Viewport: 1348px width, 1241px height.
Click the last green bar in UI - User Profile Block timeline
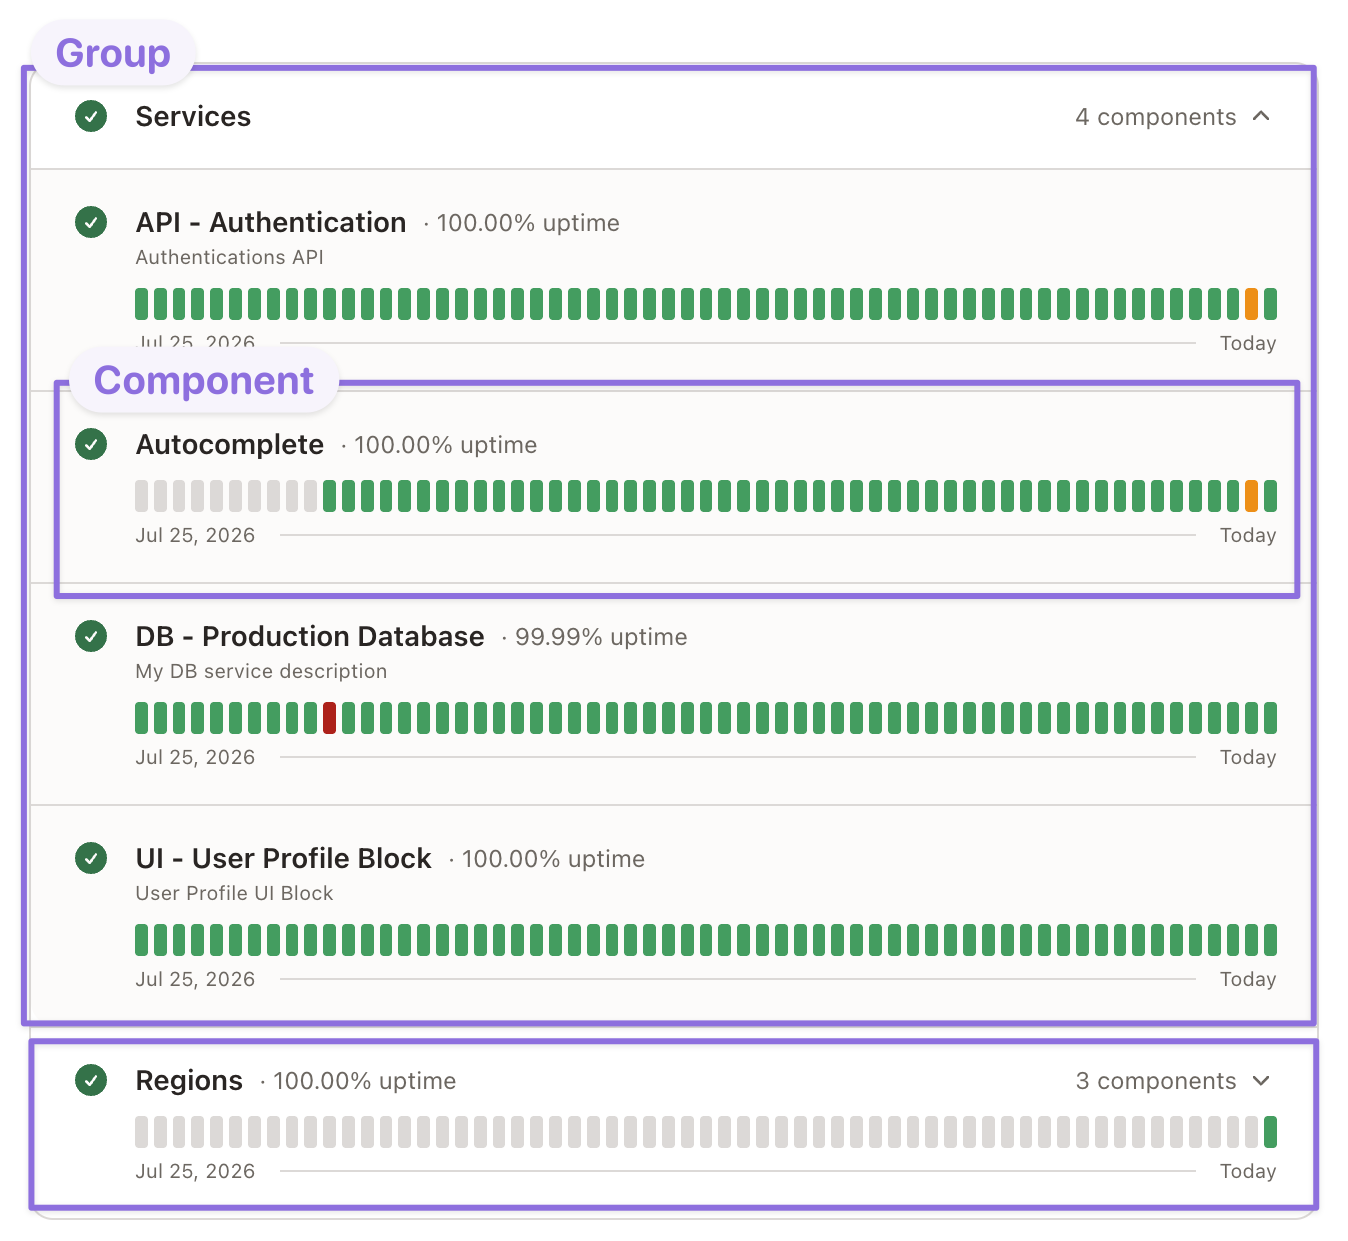click(x=1270, y=940)
